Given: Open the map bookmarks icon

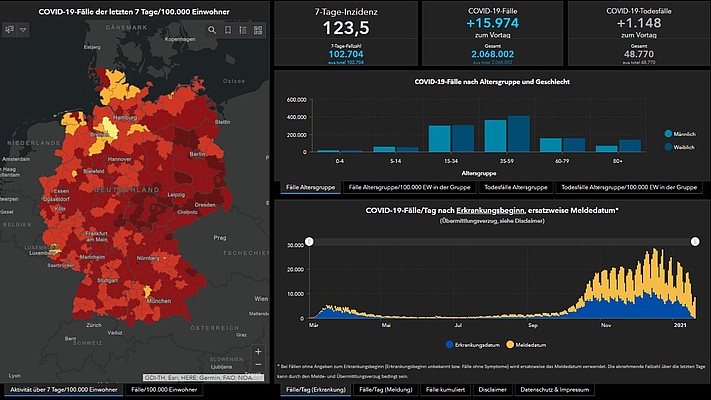Looking at the screenshot, I should tap(228, 30).
